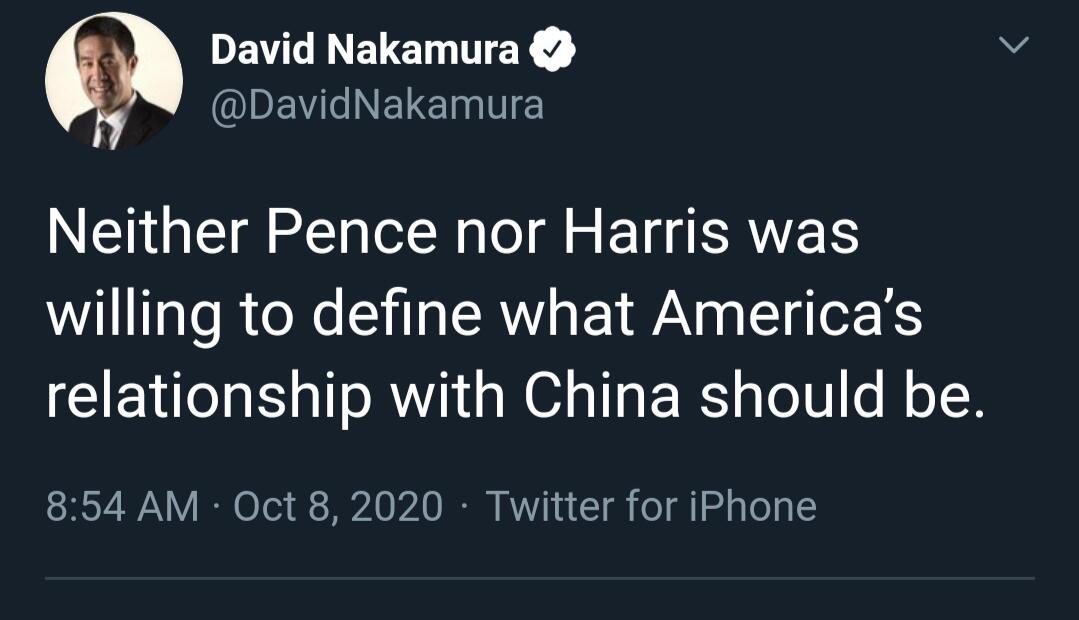Open the tweet options chevron menu

coord(1015,46)
